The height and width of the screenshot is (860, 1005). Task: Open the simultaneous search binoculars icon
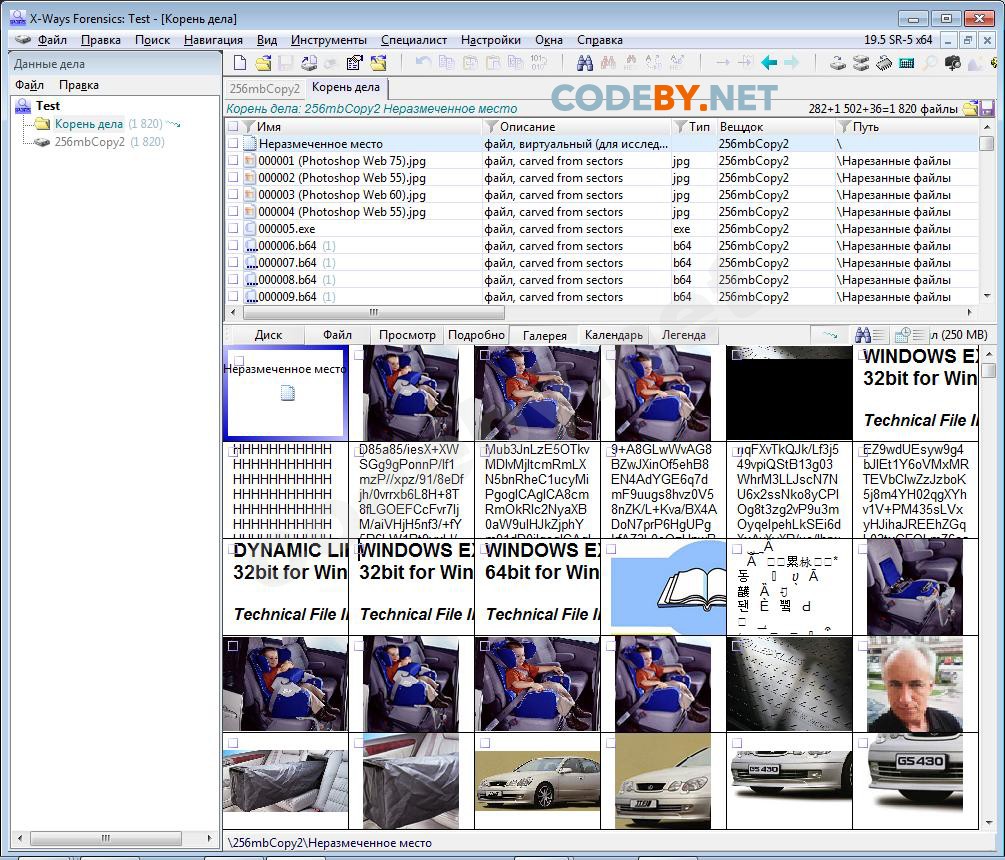click(x=585, y=62)
